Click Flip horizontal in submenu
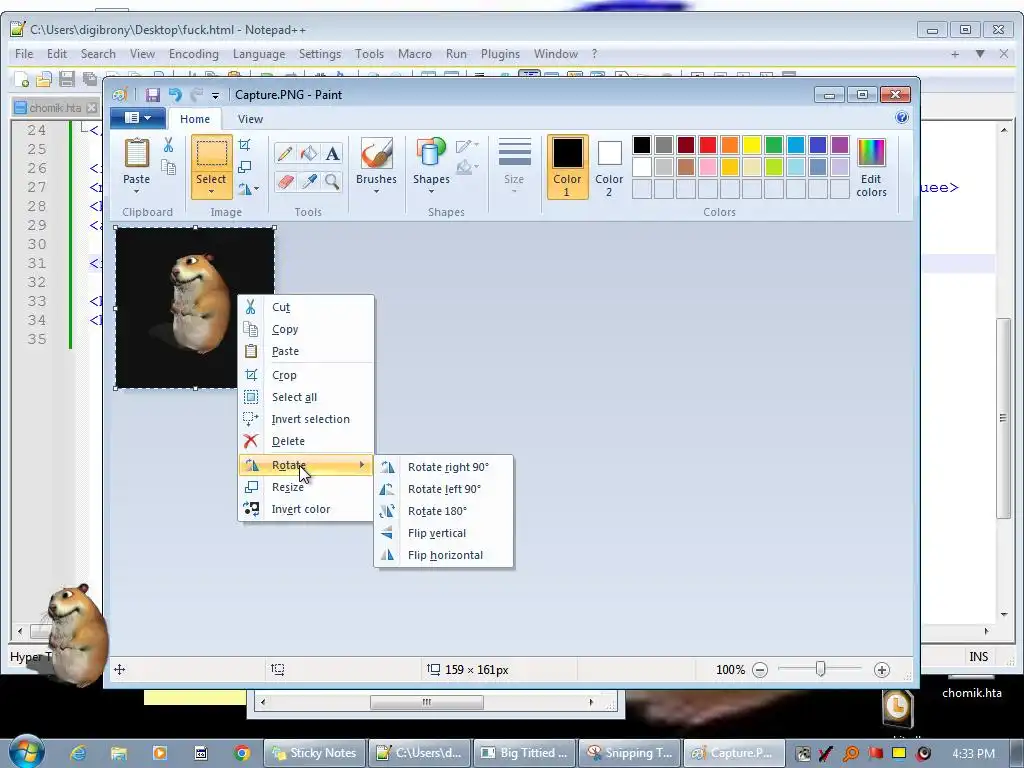The height and width of the screenshot is (768, 1024). pos(443,555)
